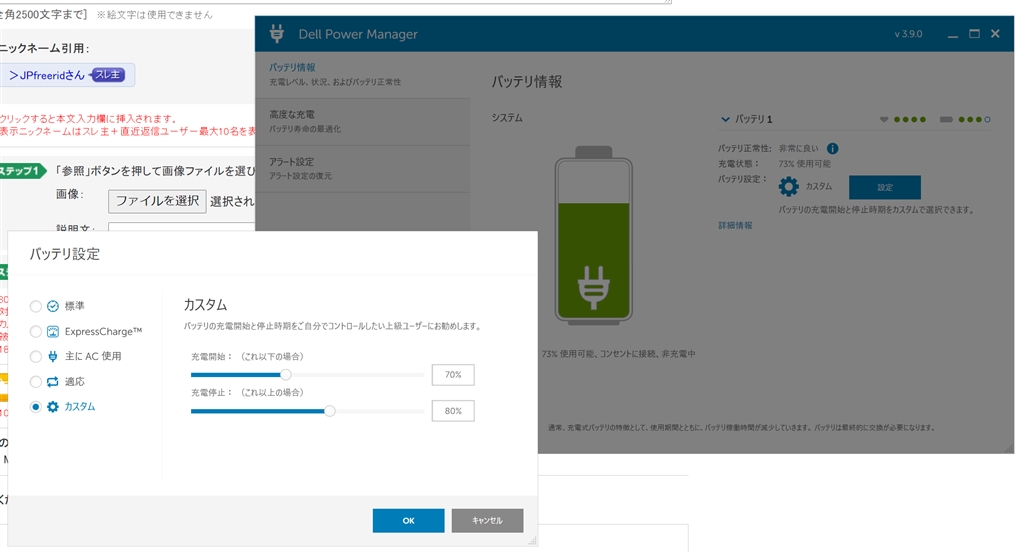Viewport: 1024px width, 553px height.
Task: Open the バッテリ情報 tab in Dell Power Manager
Action: tap(363, 75)
